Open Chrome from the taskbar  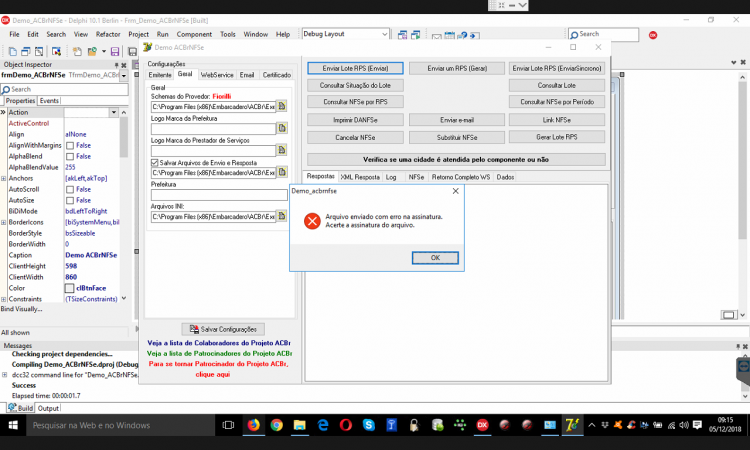click(x=276, y=425)
